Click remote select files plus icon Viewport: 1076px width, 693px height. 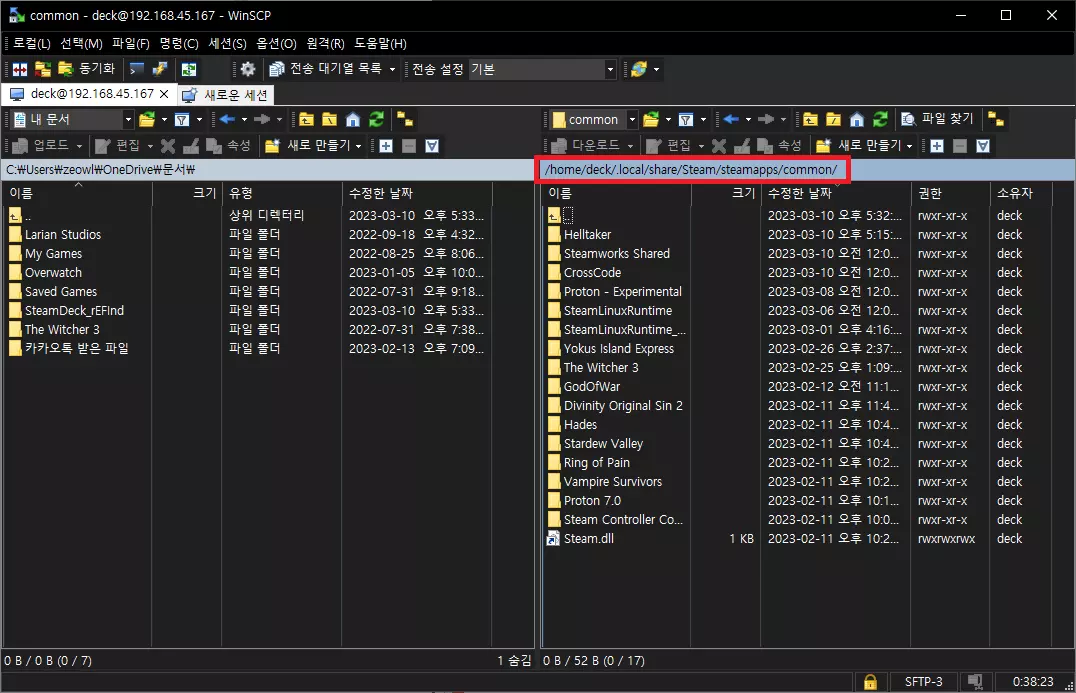(937, 145)
